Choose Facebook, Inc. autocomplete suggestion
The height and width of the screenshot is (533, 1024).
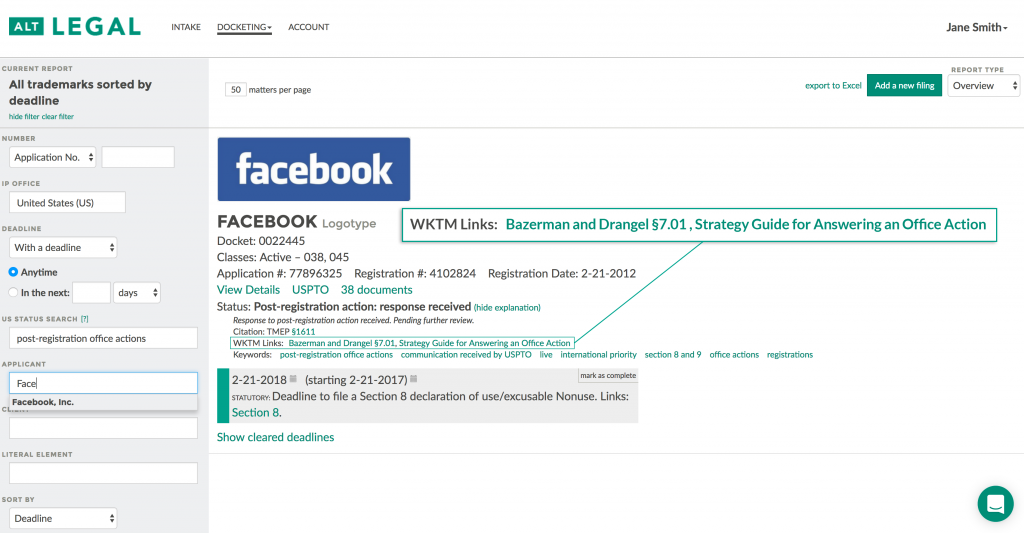(x=104, y=402)
